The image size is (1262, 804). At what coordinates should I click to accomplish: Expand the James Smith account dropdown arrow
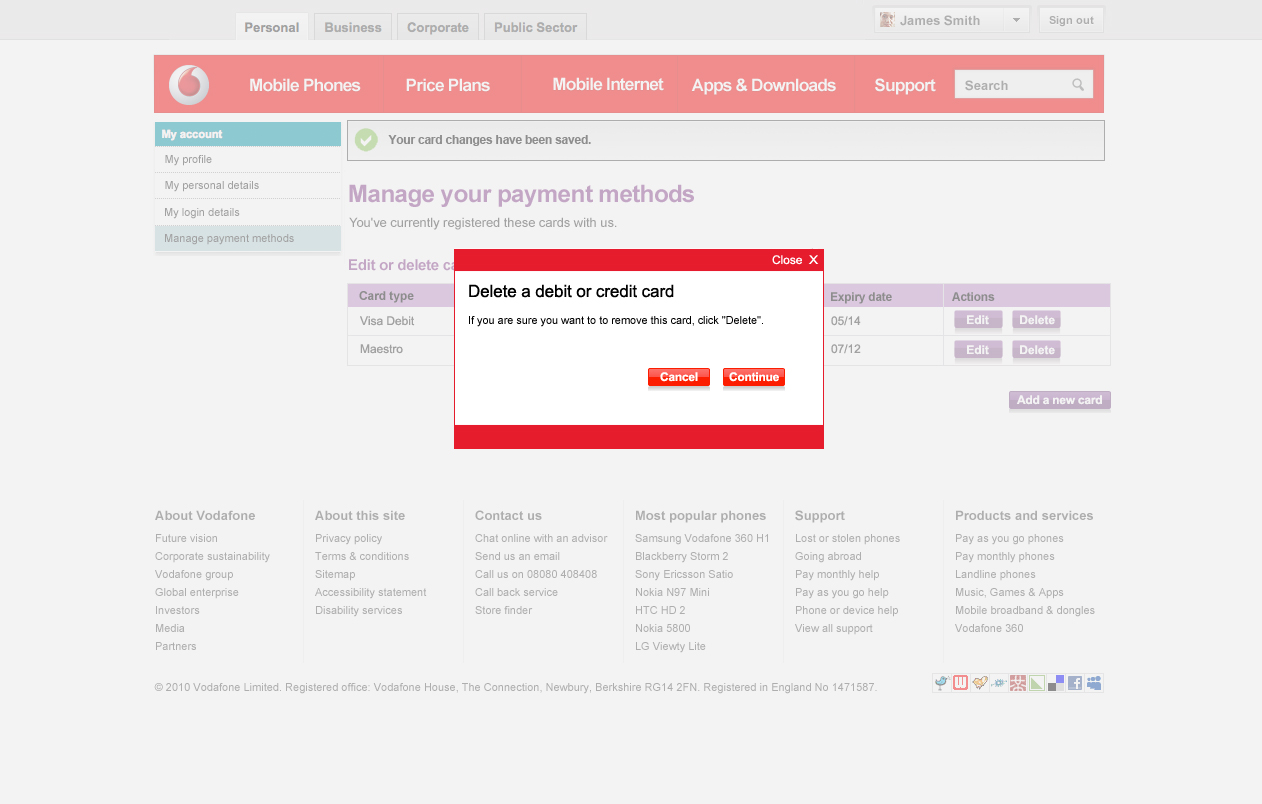coord(1015,20)
